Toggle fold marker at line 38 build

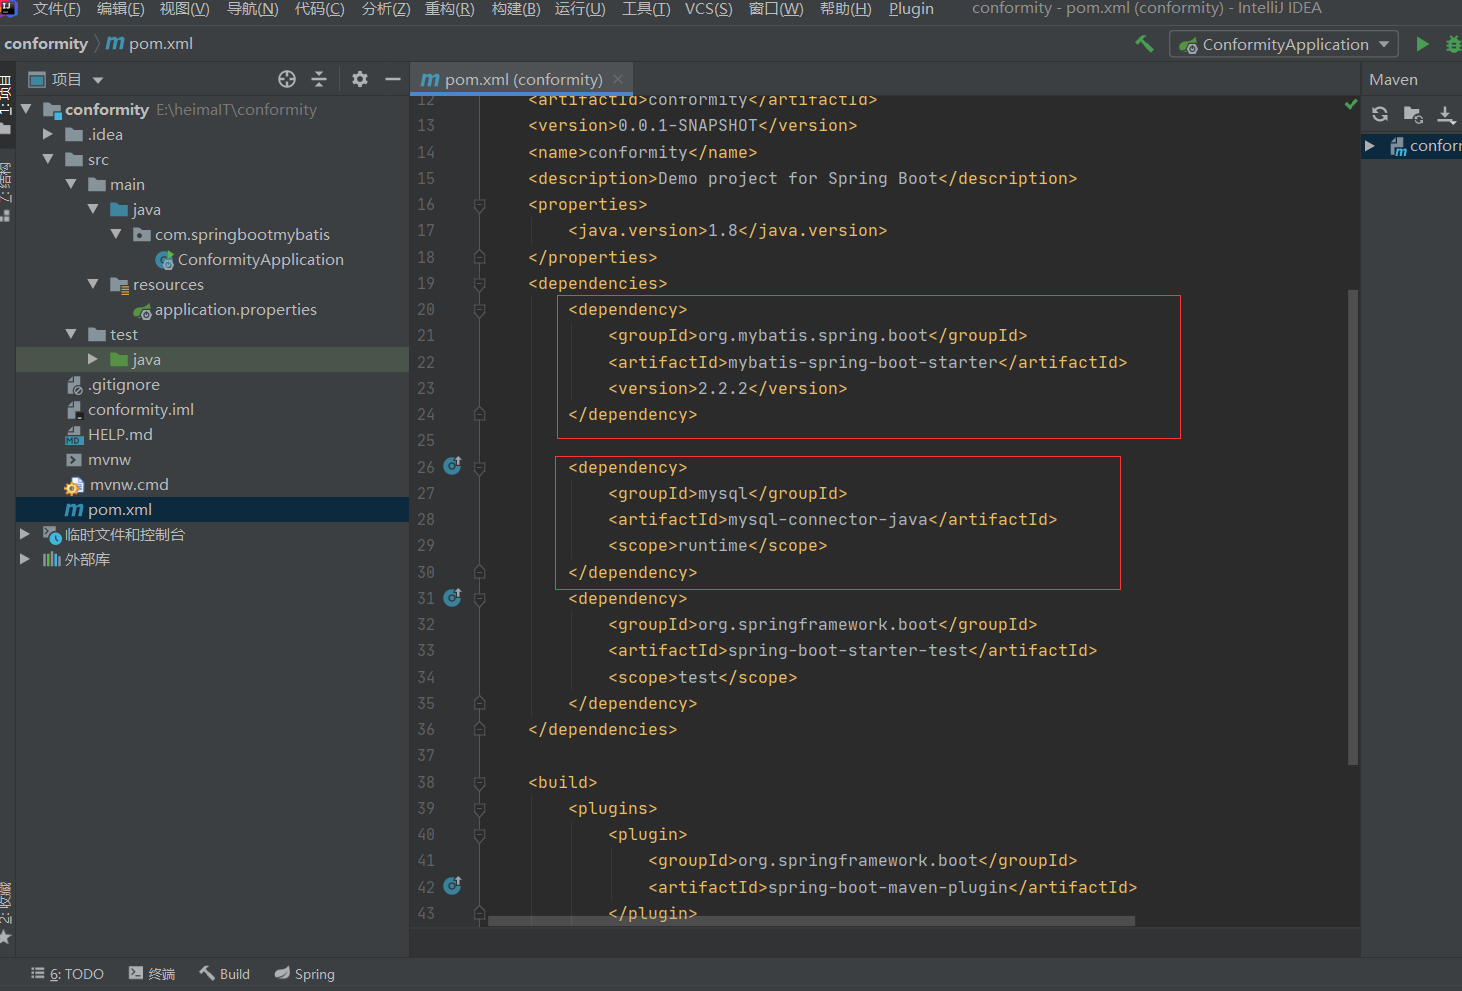[x=479, y=783]
